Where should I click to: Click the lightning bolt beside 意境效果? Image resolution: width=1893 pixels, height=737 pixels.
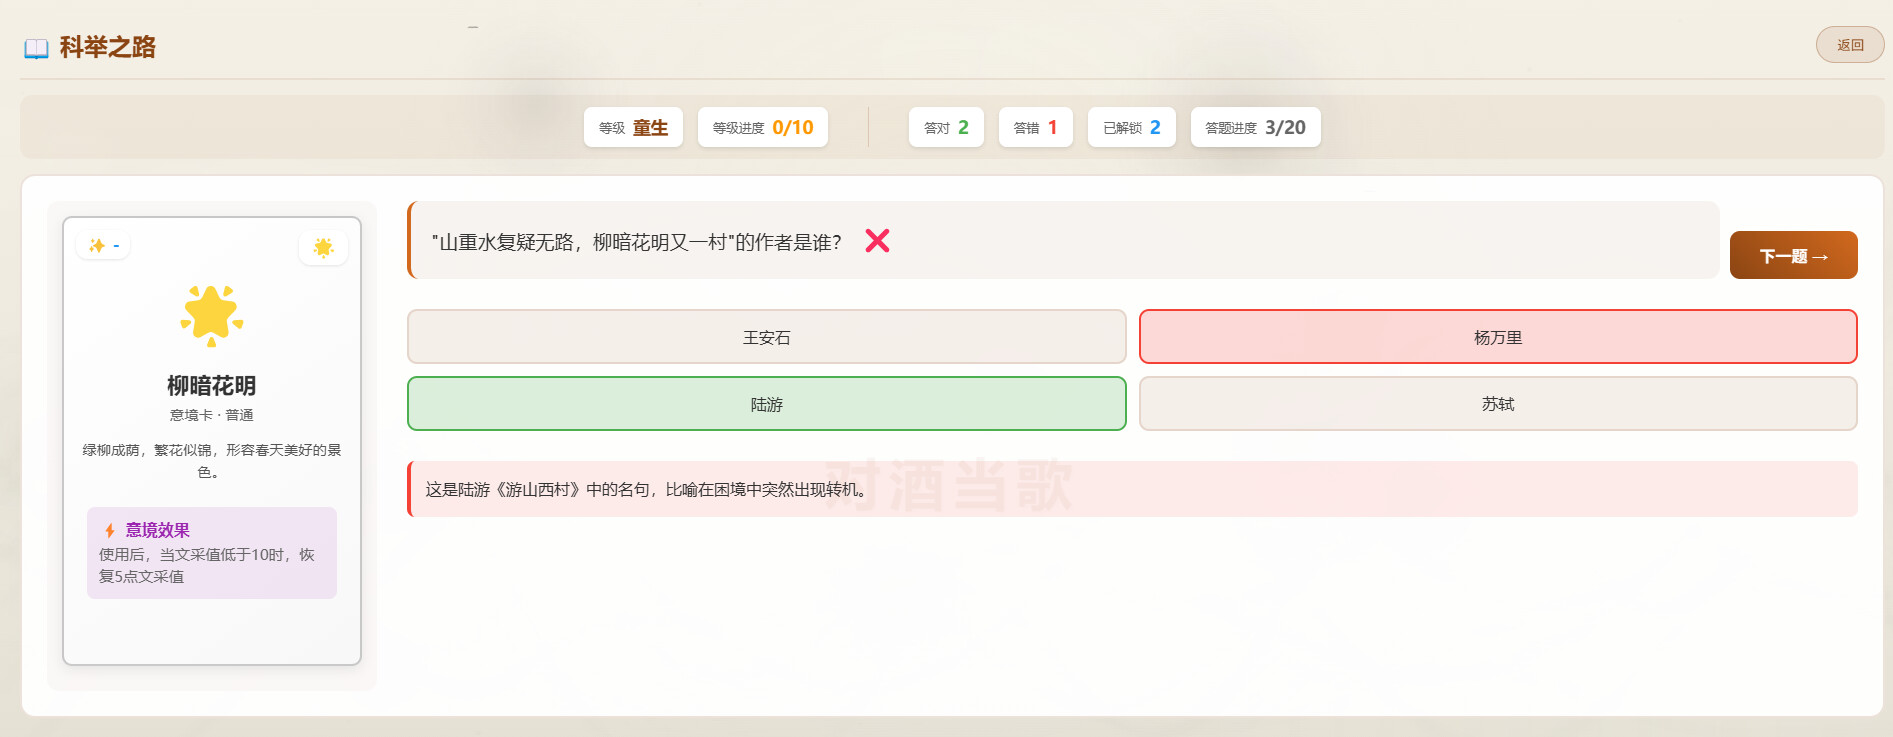(110, 530)
